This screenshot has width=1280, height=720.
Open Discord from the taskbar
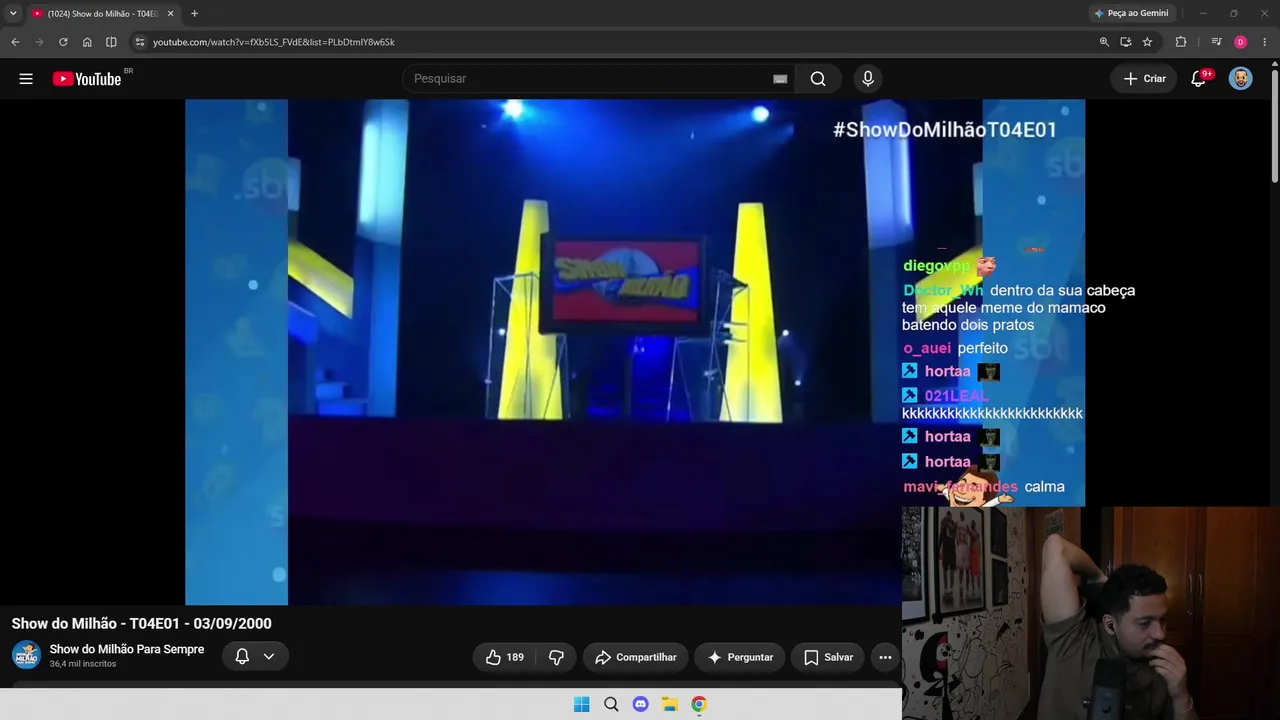tap(640, 704)
